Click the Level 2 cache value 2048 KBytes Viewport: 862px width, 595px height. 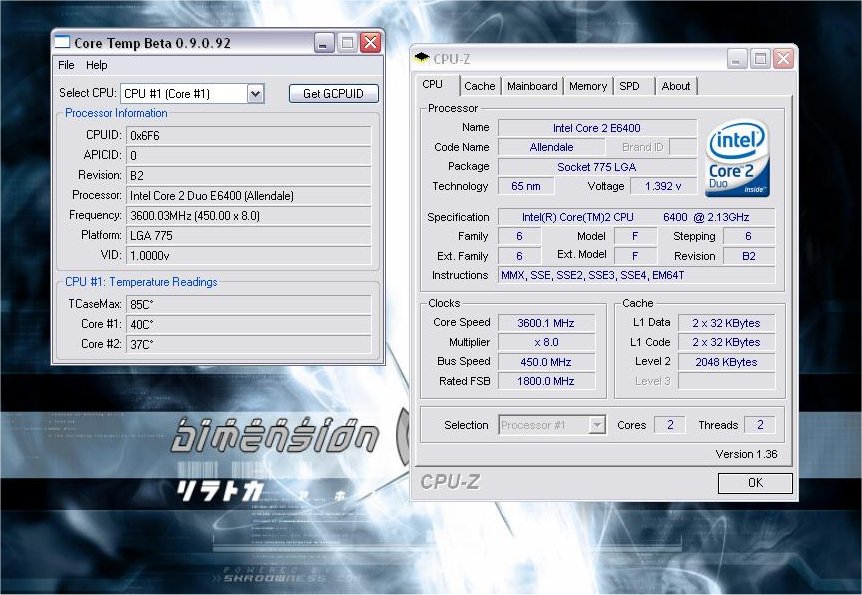(x=726, y=362)
